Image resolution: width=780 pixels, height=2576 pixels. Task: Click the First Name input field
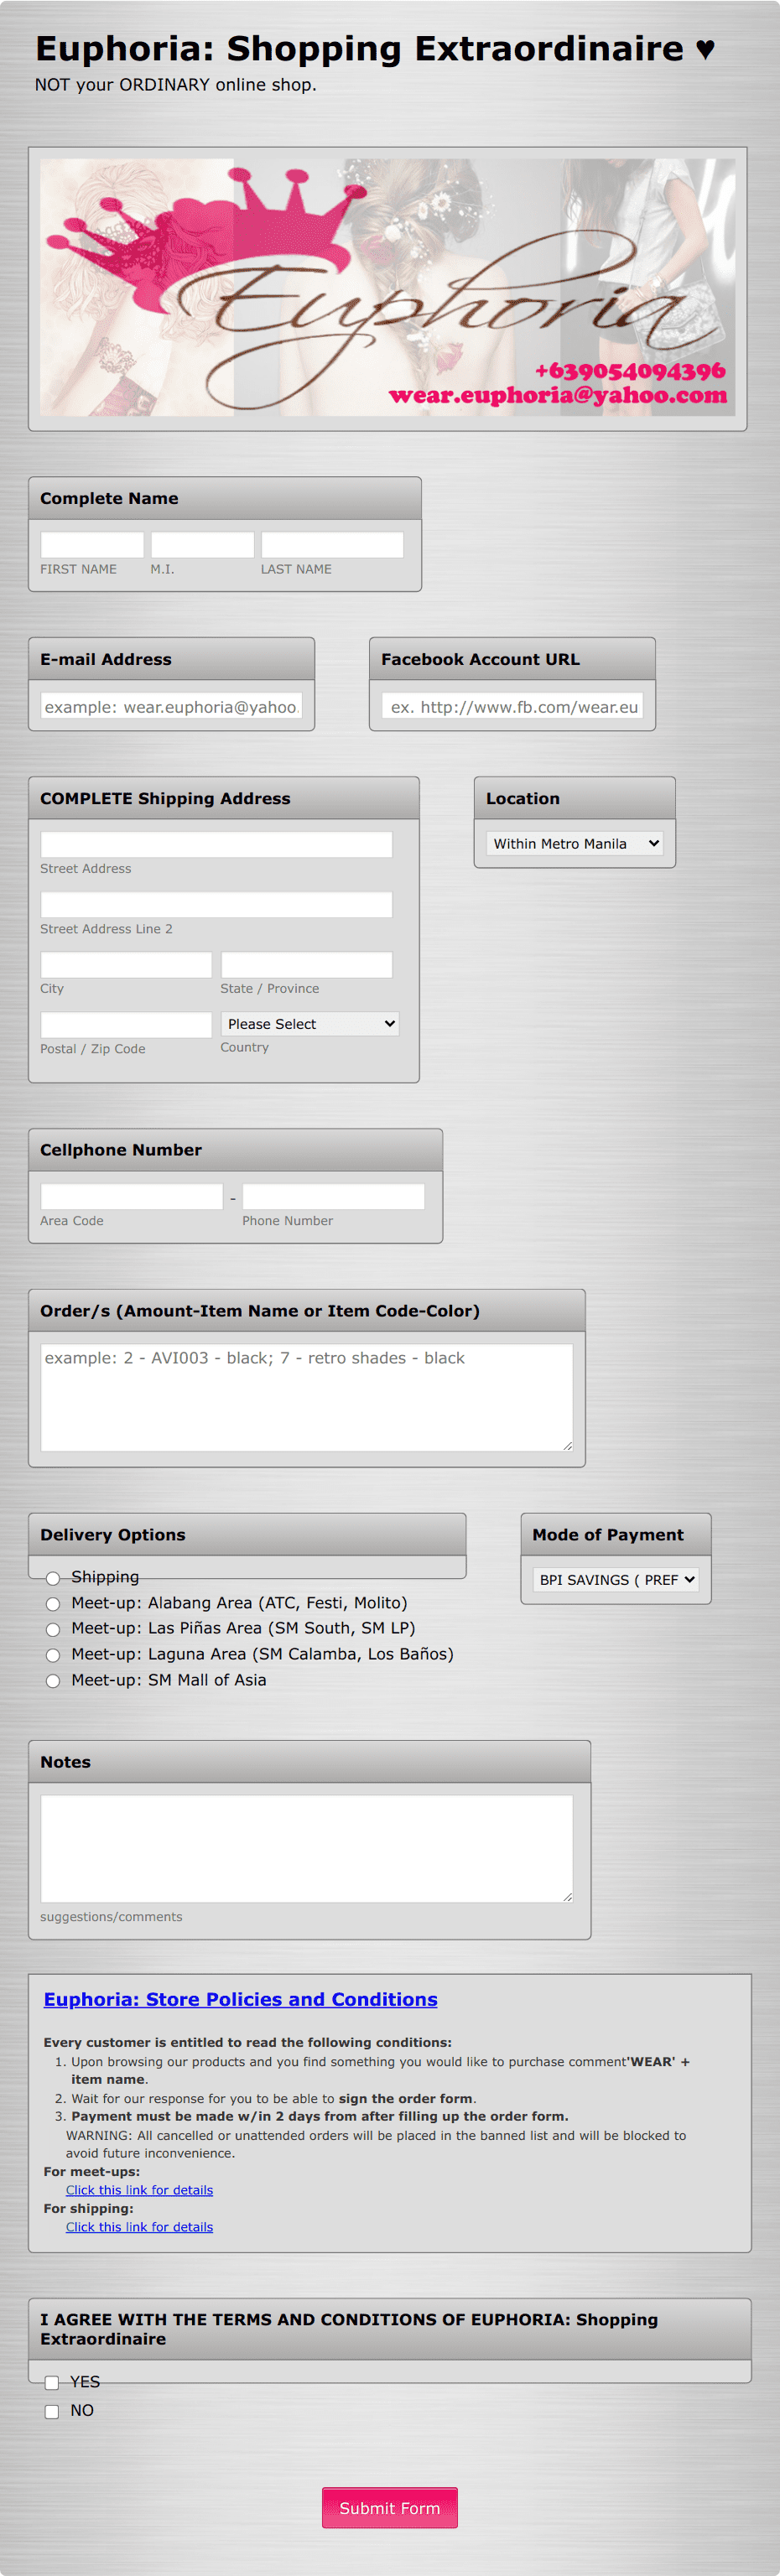(92, 544)
